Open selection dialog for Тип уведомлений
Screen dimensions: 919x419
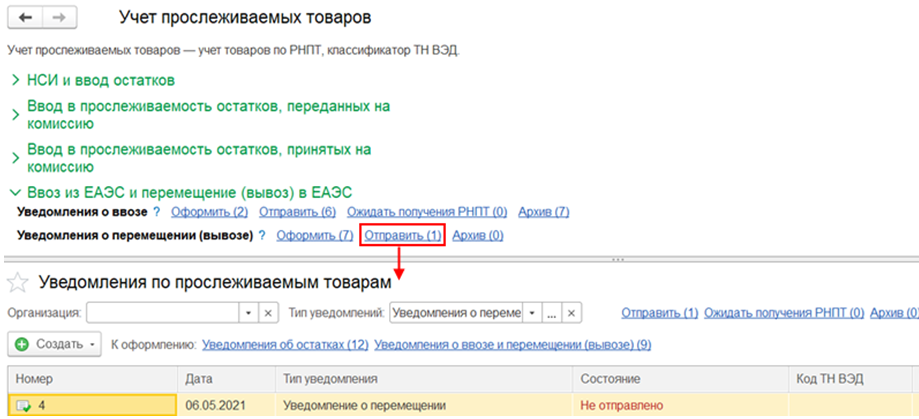click(552, 313)
